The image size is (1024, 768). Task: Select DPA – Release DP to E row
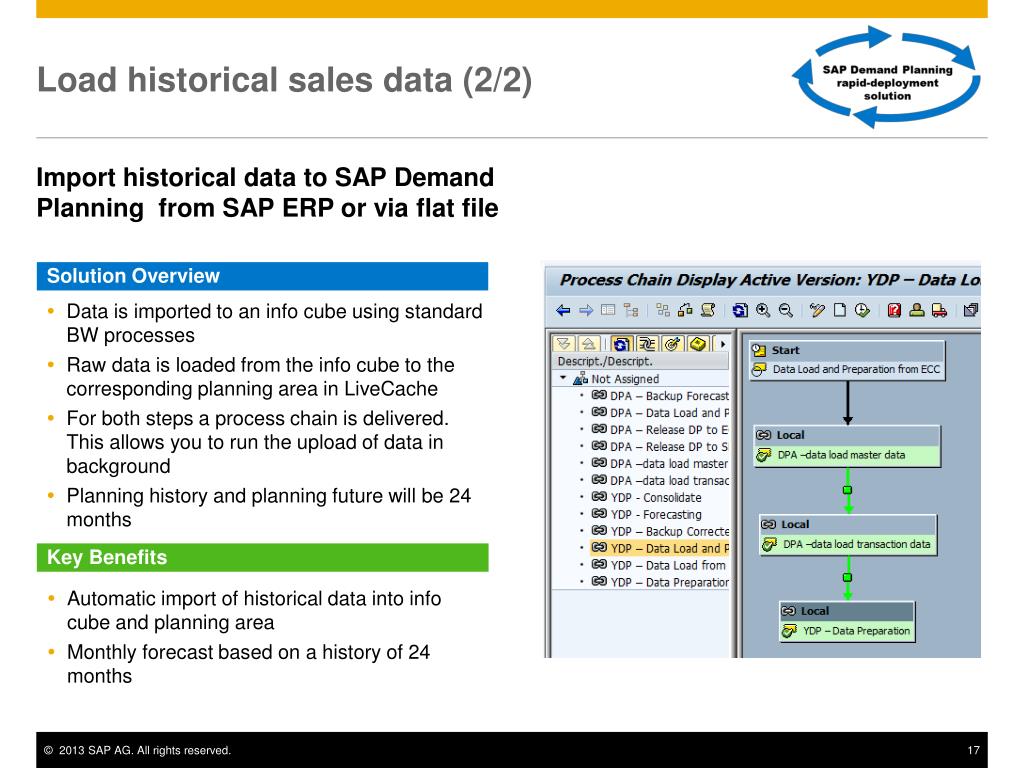point(660,430)
